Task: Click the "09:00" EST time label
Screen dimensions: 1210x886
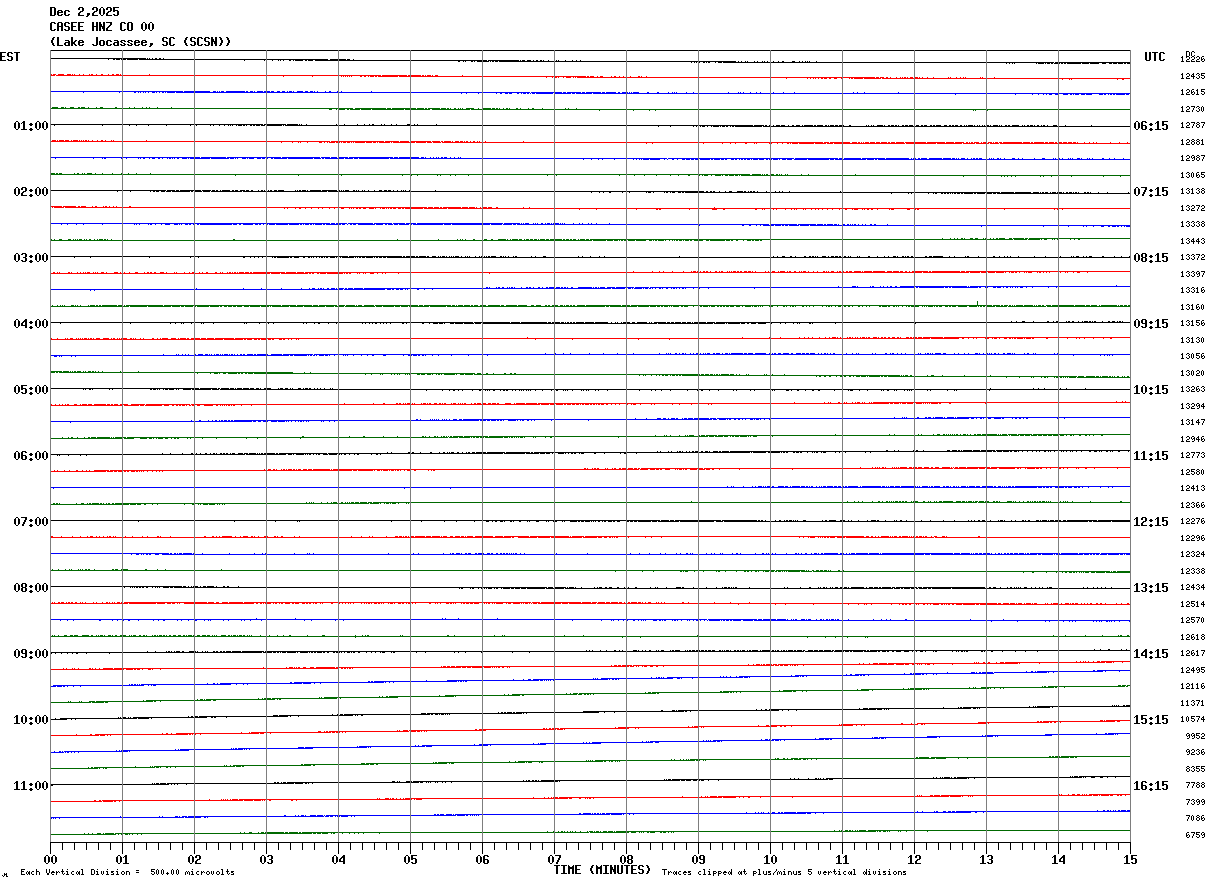Action: click(x=31, y=654)
